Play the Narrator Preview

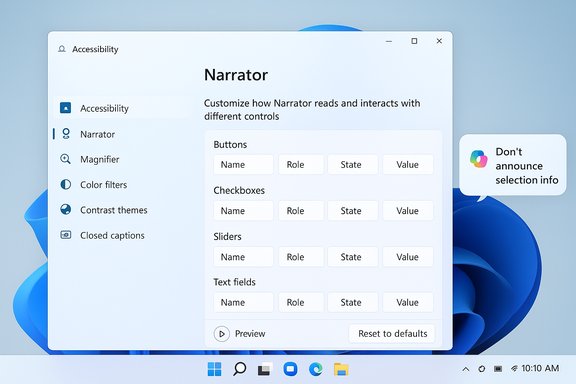pos(222,334)
